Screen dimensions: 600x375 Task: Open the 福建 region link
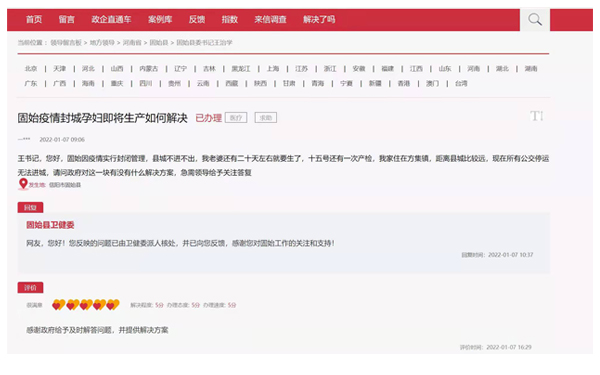coord(388,68)
